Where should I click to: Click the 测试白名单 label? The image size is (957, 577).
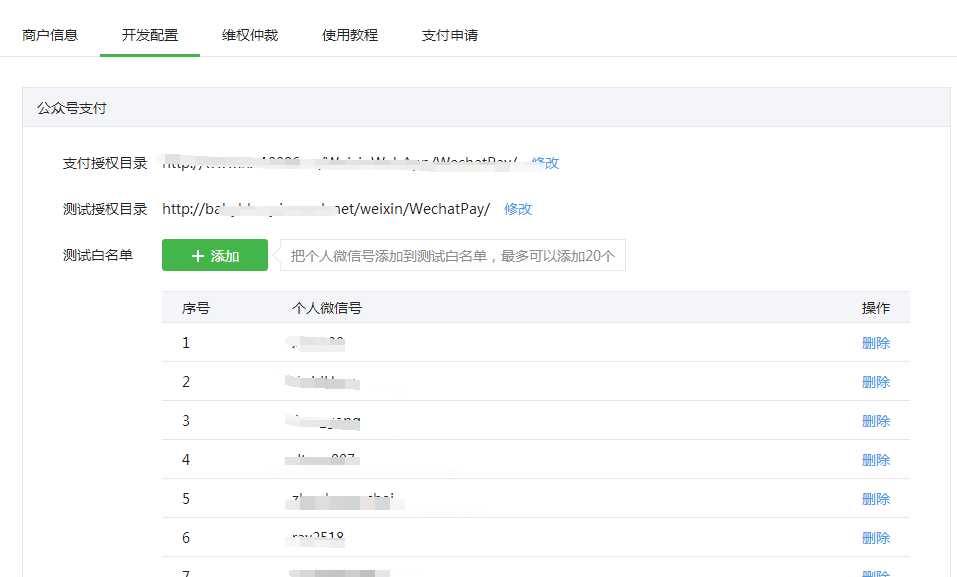click(98, 255)
